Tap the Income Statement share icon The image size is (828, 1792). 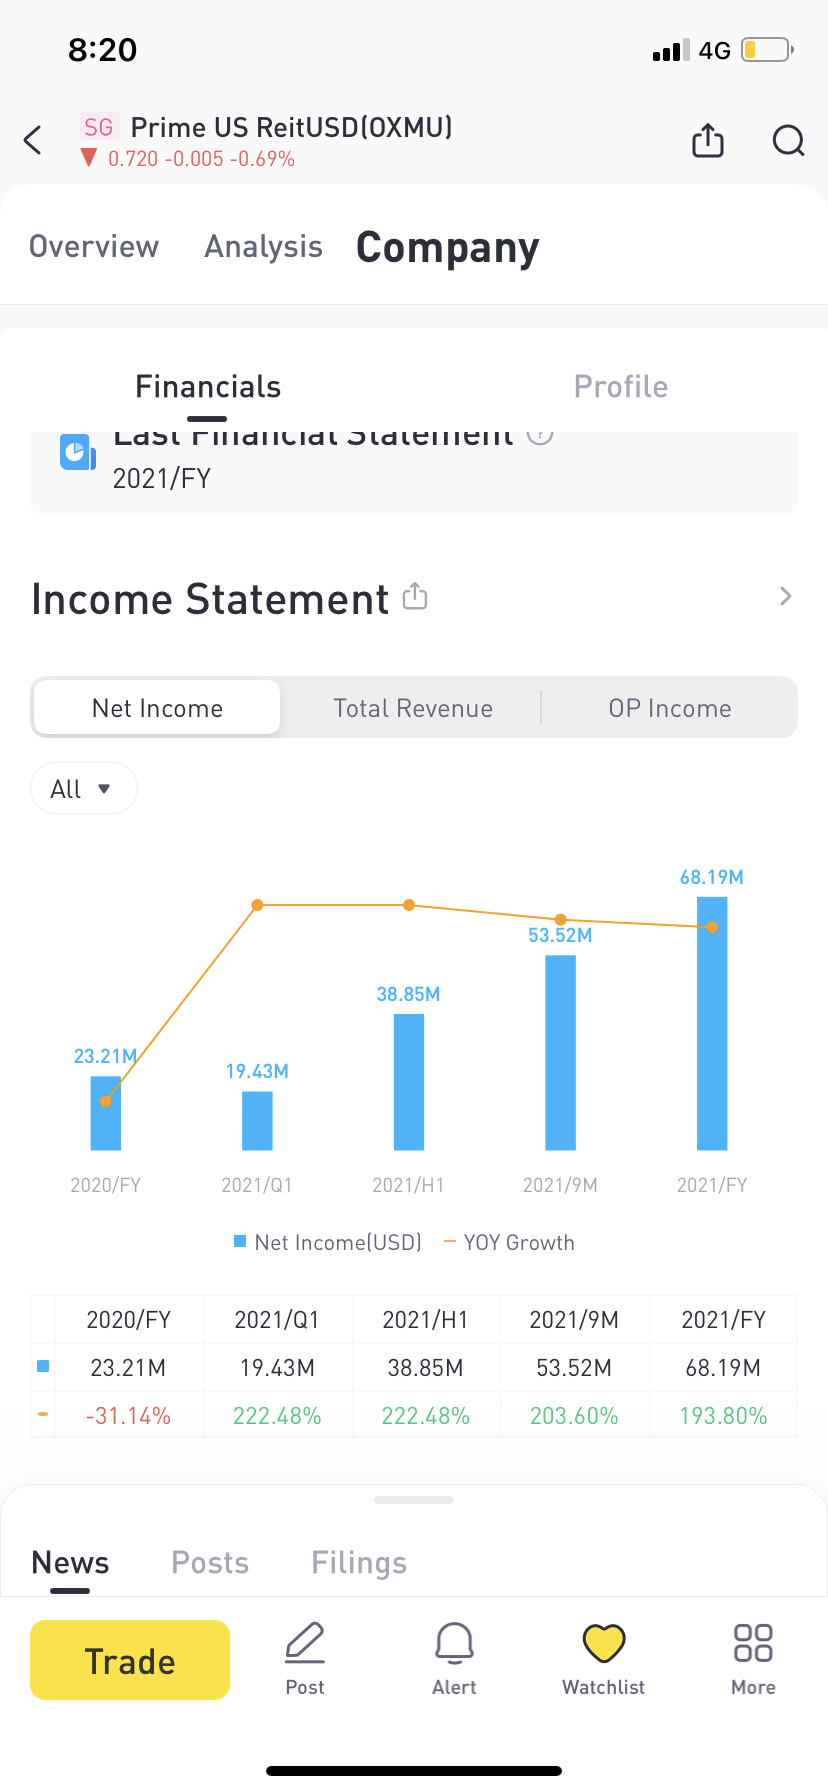tap(415, 597)
